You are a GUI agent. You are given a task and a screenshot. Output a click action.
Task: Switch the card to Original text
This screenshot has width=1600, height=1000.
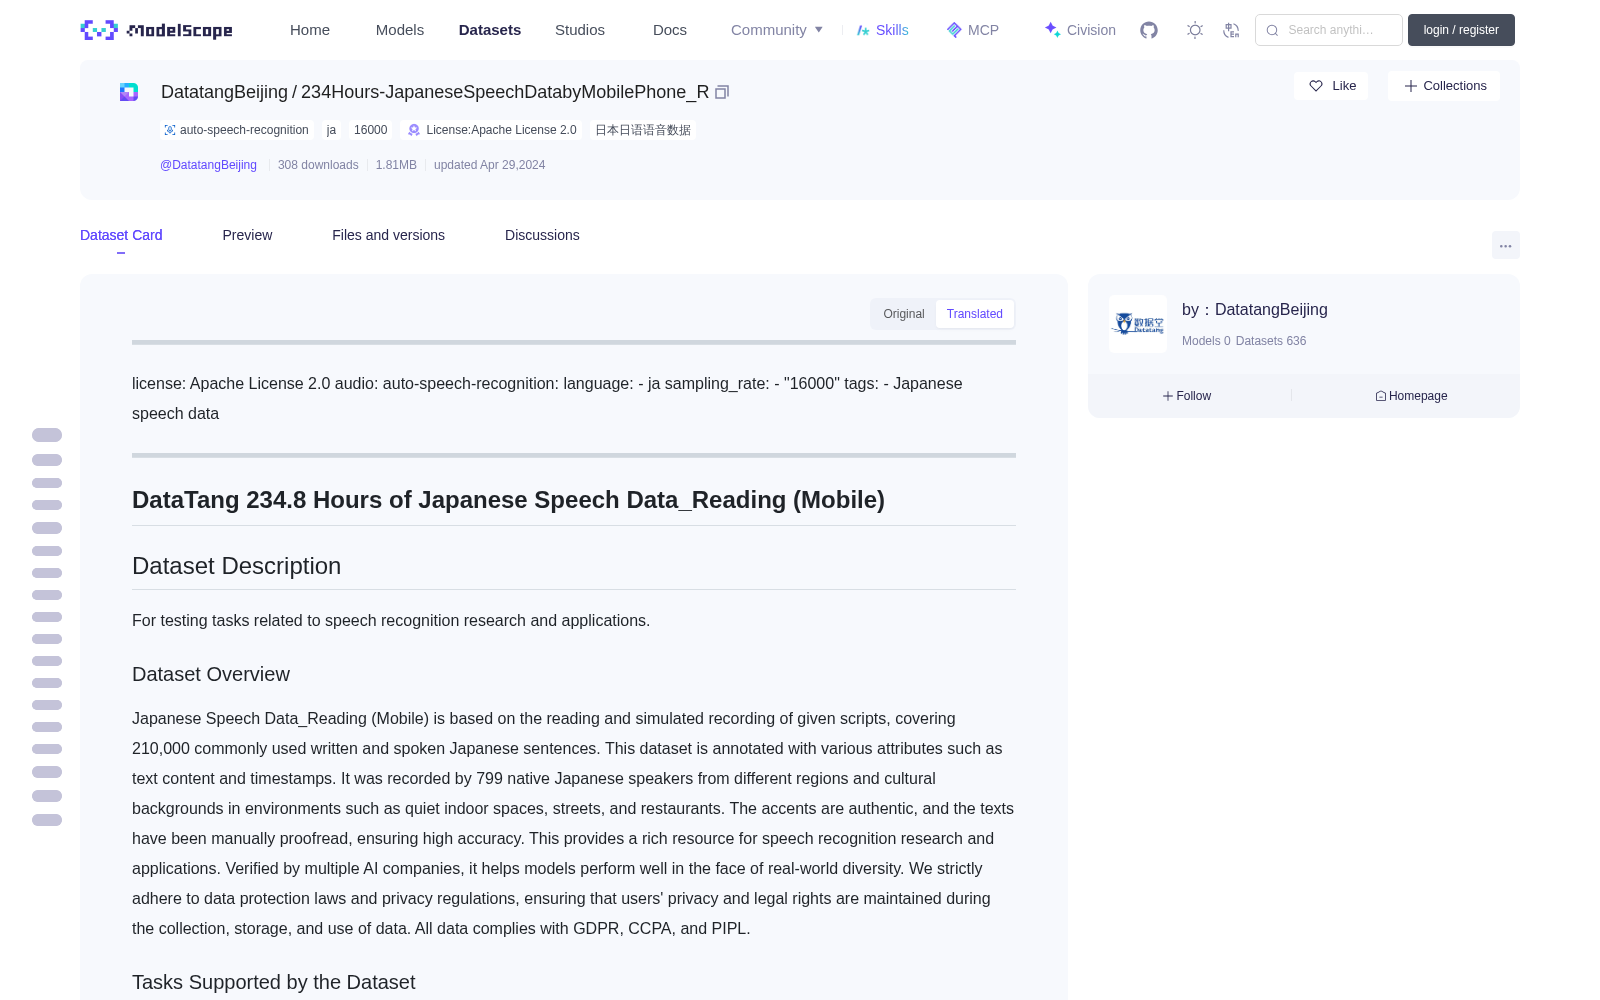(x=904, y=314)
